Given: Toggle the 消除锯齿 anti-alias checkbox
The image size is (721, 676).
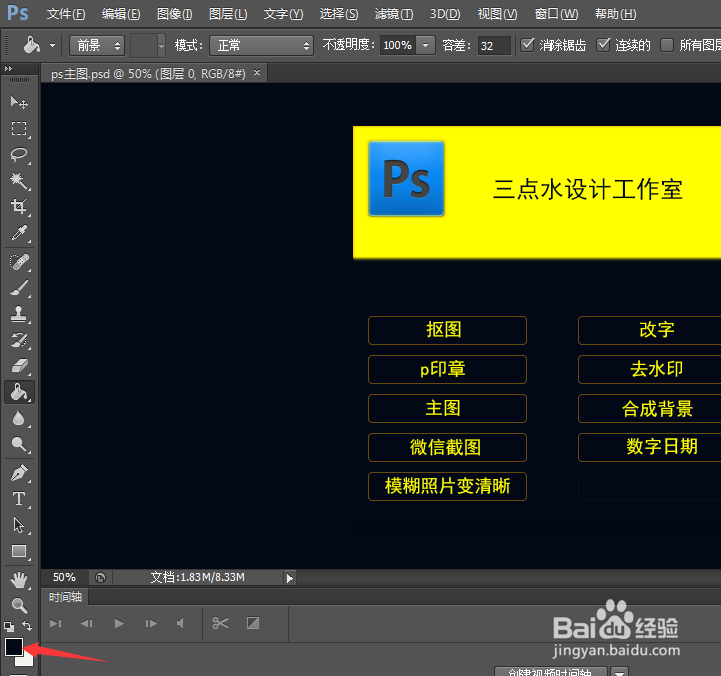Looking at the screenshot, I should (527, 45).
